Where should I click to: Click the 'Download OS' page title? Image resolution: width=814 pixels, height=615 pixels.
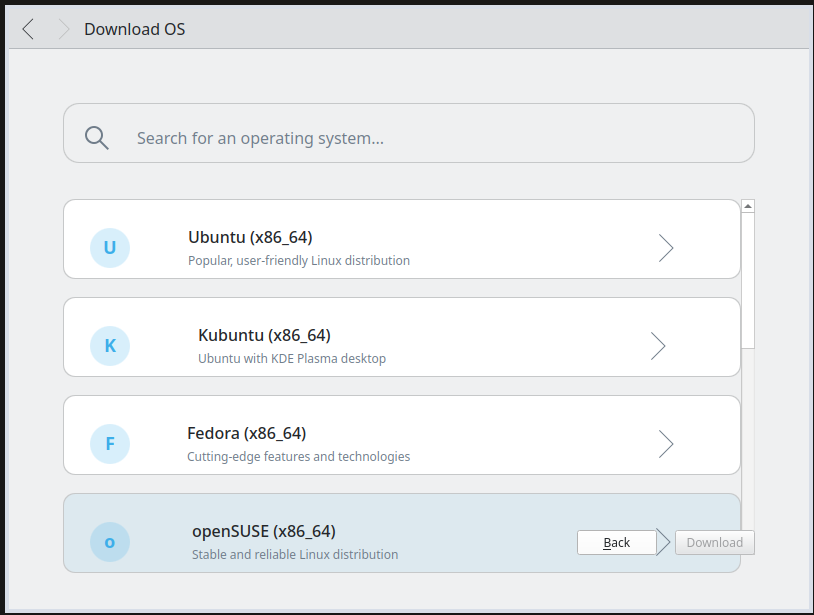click(x=134, y=29)
